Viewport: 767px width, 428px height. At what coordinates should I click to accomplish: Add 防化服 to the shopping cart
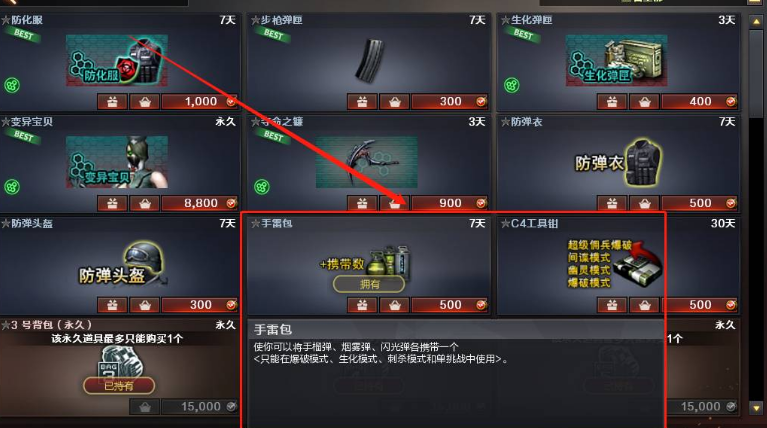point(144,102)
